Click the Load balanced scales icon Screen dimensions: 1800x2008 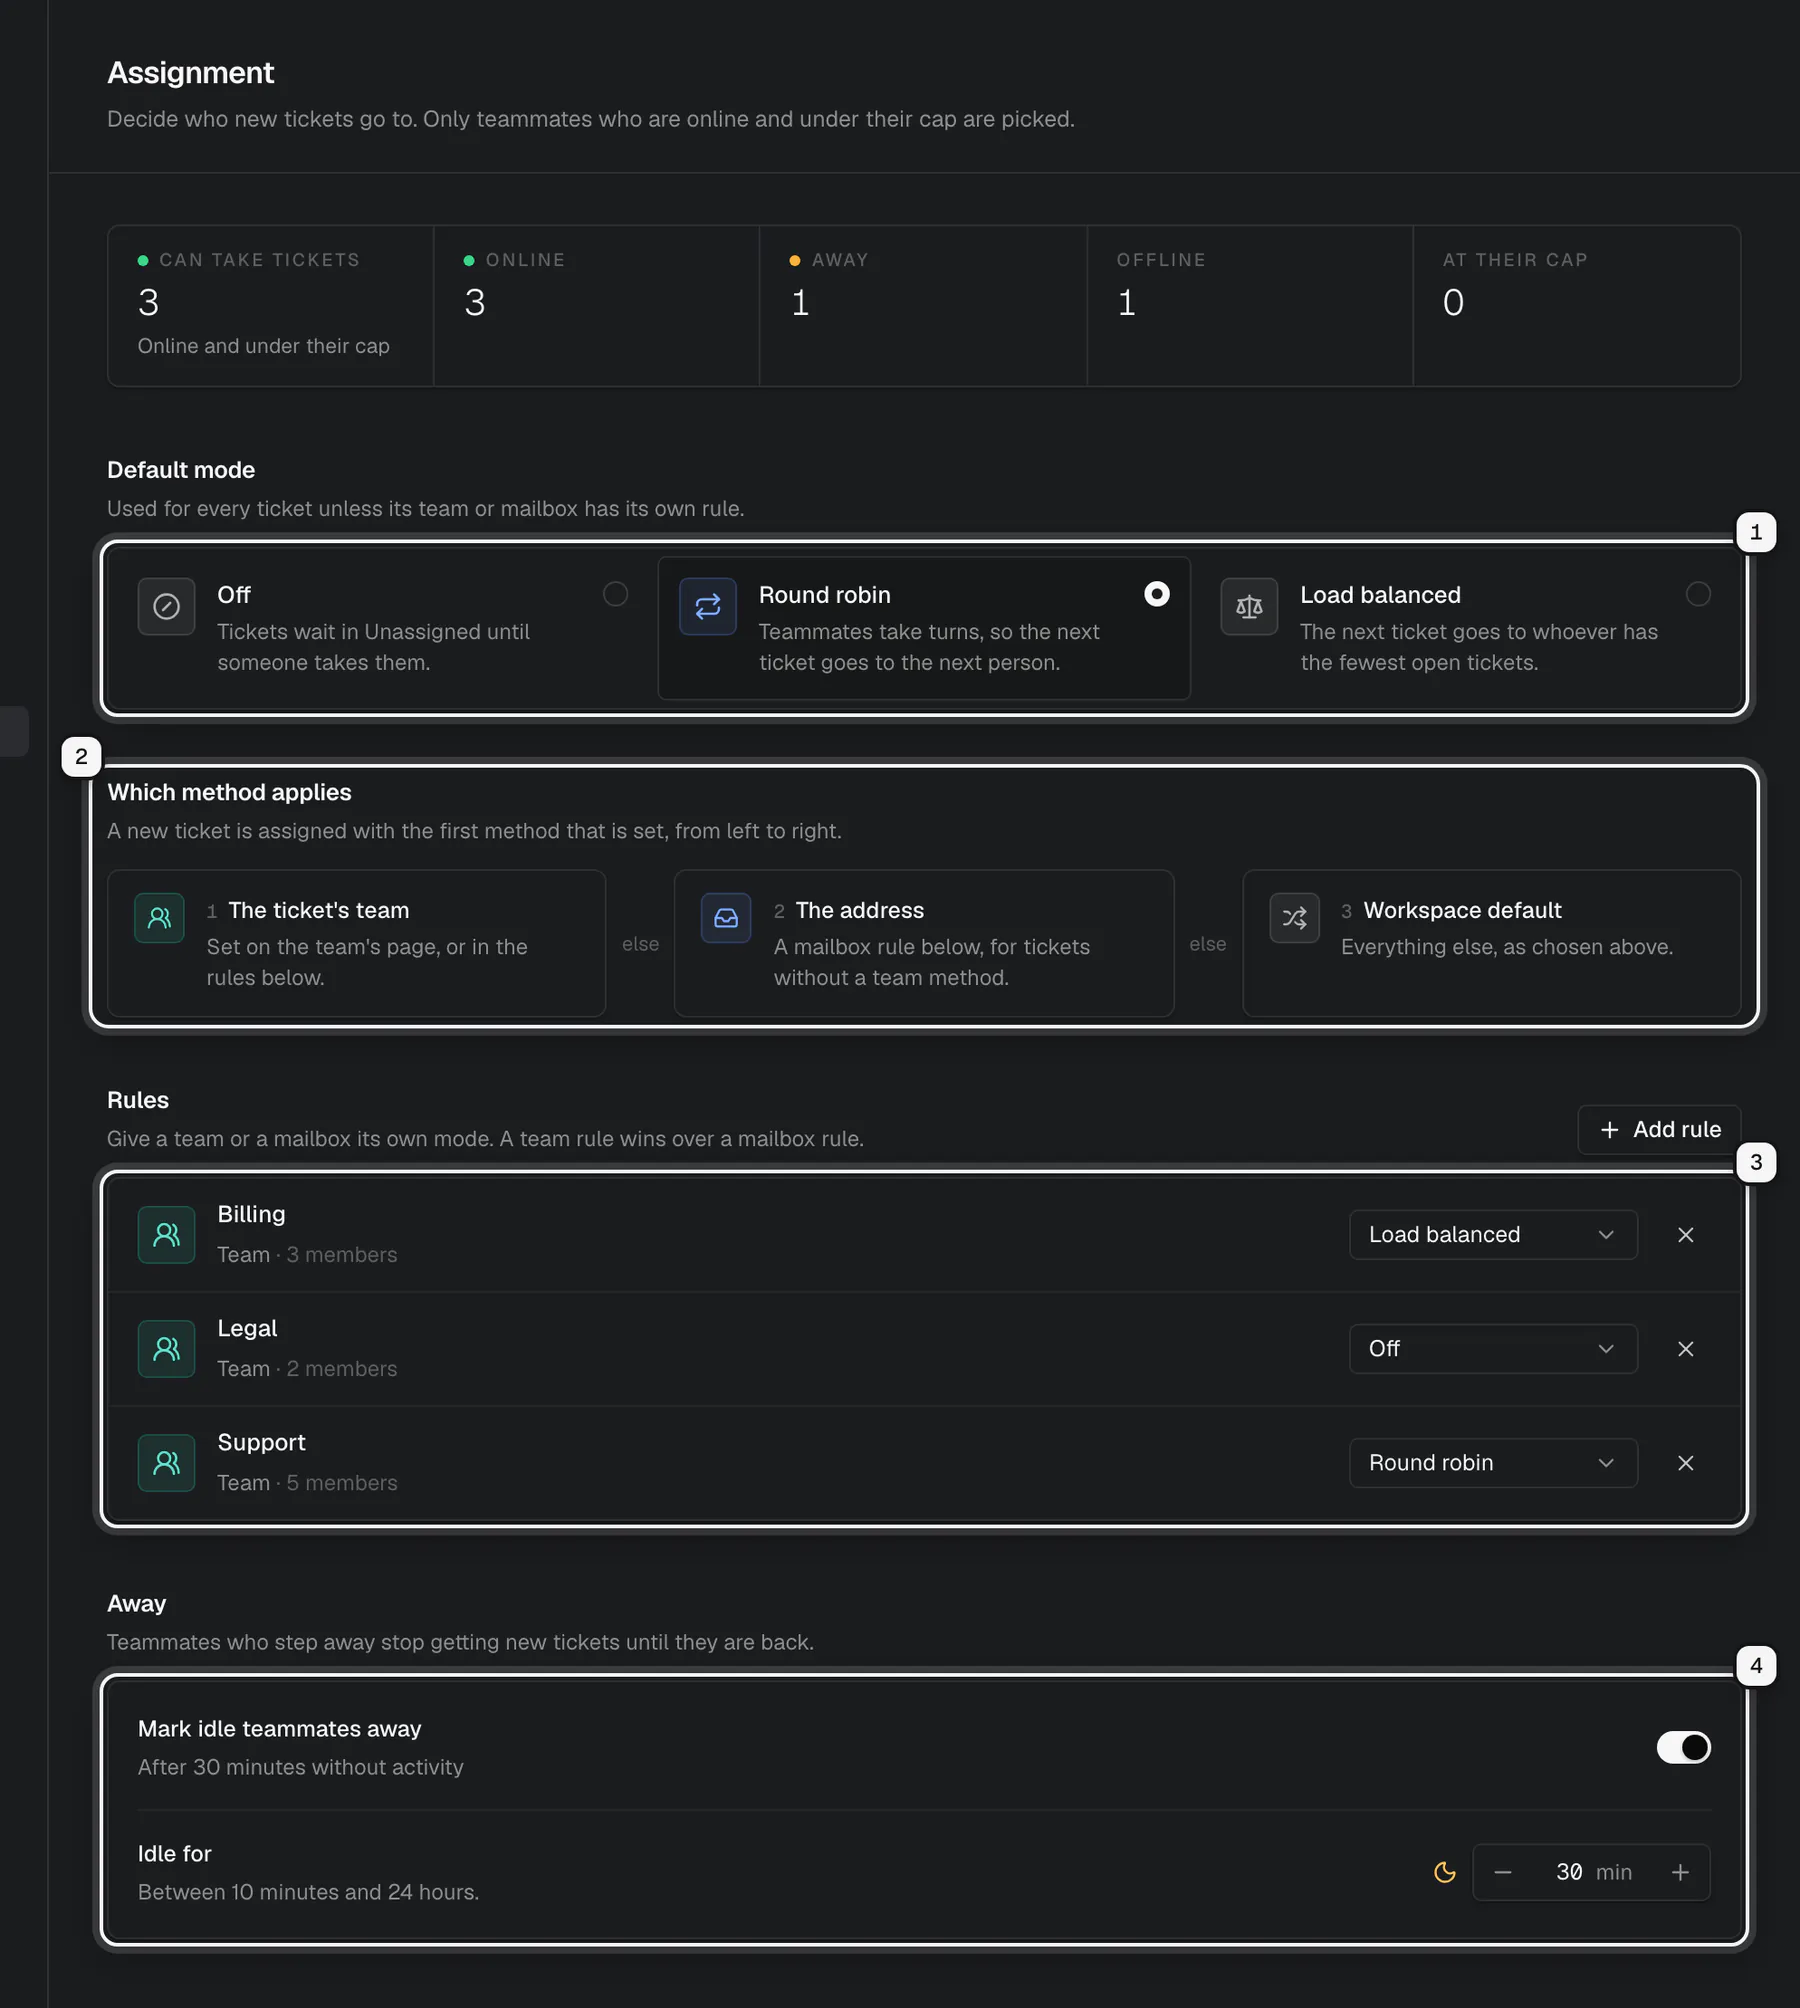(1249, 606)
